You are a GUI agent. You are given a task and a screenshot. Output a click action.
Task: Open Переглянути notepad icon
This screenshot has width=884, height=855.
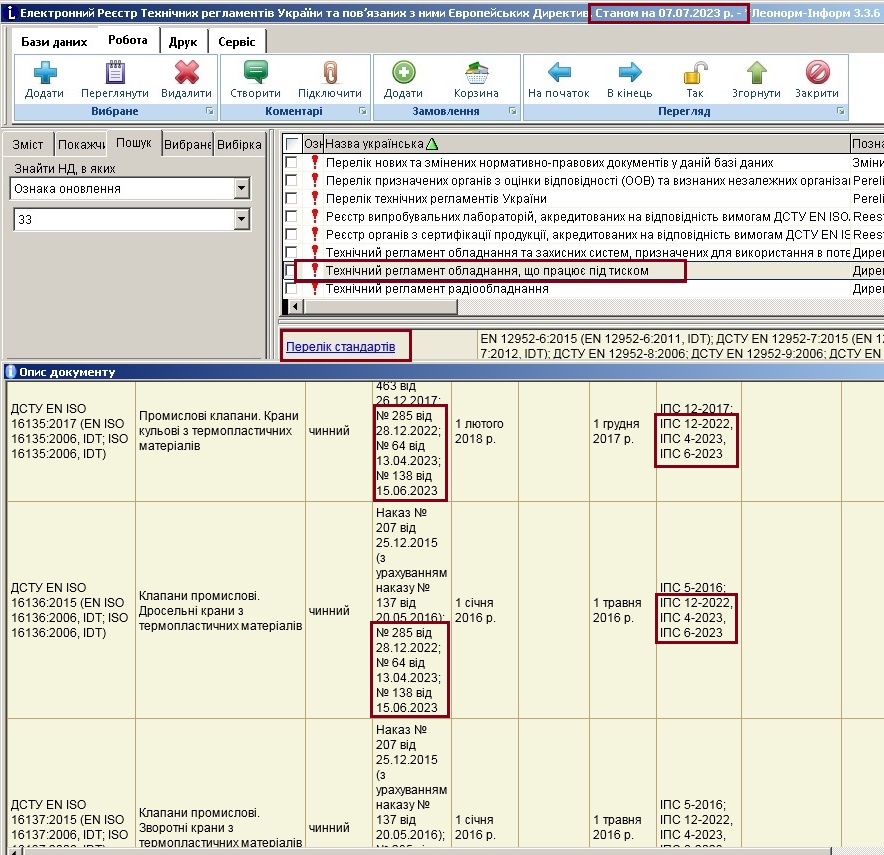(115, 72)
